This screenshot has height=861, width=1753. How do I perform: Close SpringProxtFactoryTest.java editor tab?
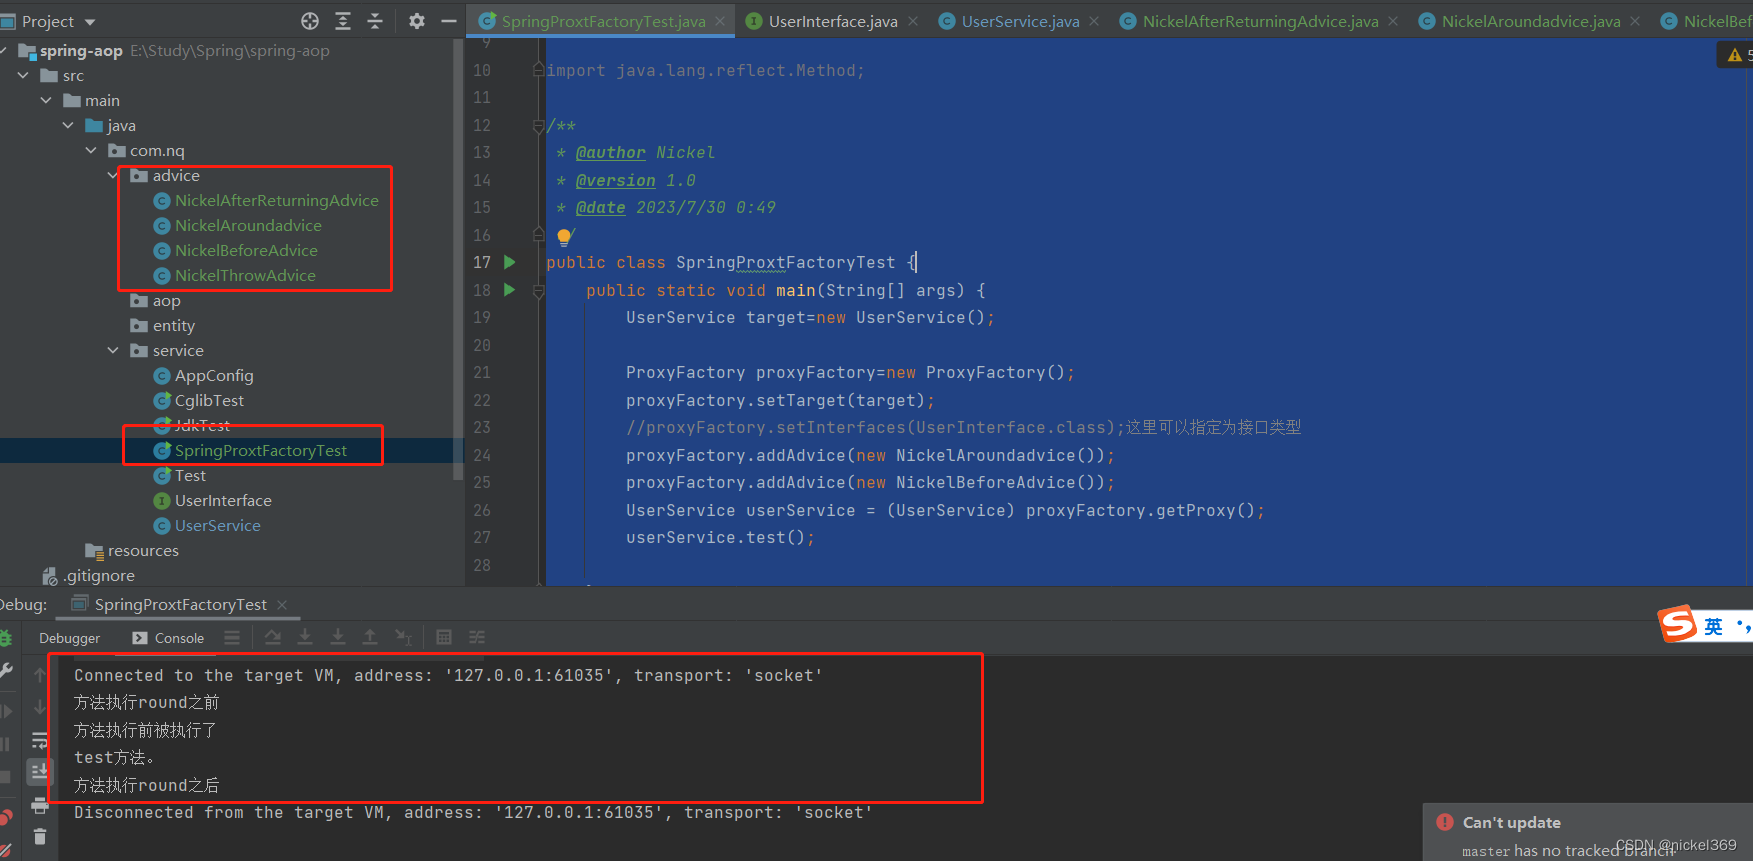tap(720, 21)
